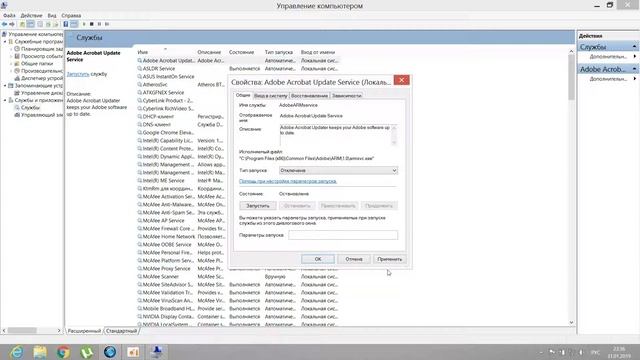Click the Pause service toolbar icon
640x360 pixels.
tap(99, 24)
